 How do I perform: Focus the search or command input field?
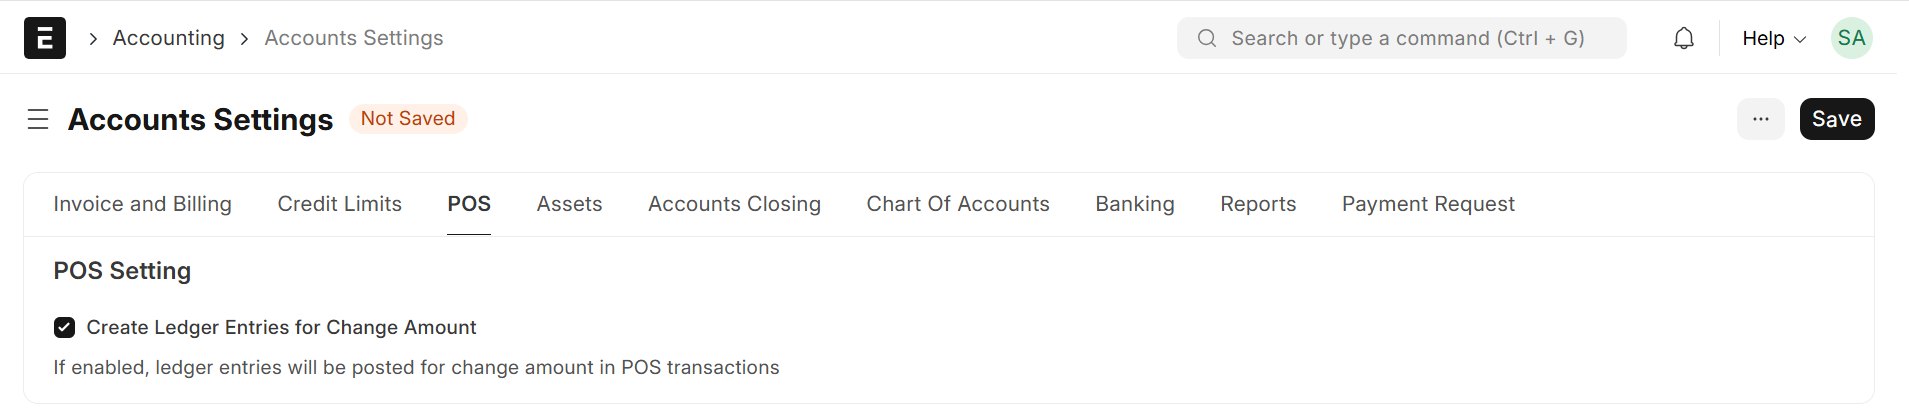coord(1410,38)
